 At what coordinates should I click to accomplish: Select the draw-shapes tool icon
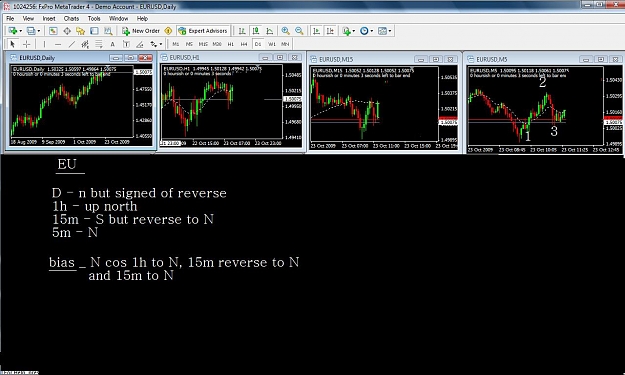pos(140,44)
